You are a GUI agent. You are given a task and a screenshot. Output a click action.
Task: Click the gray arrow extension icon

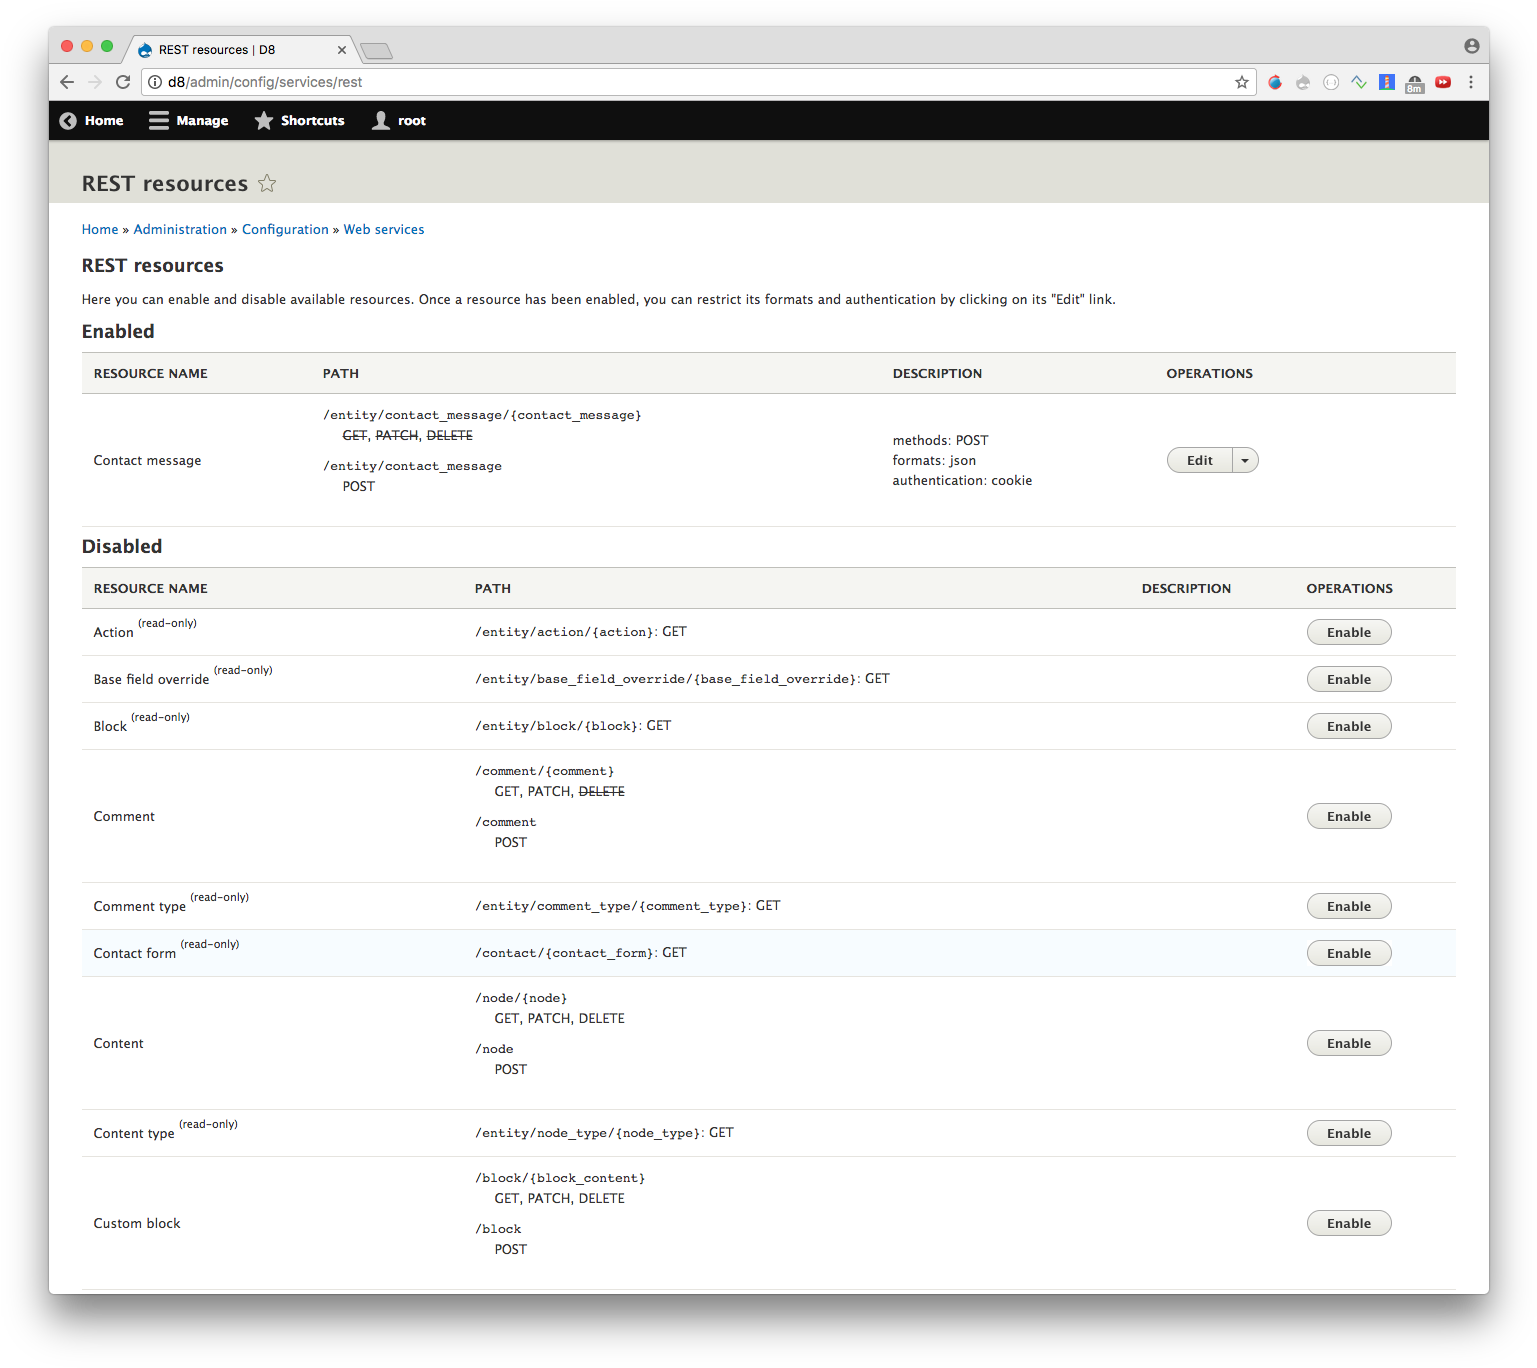coord(1303,82)
